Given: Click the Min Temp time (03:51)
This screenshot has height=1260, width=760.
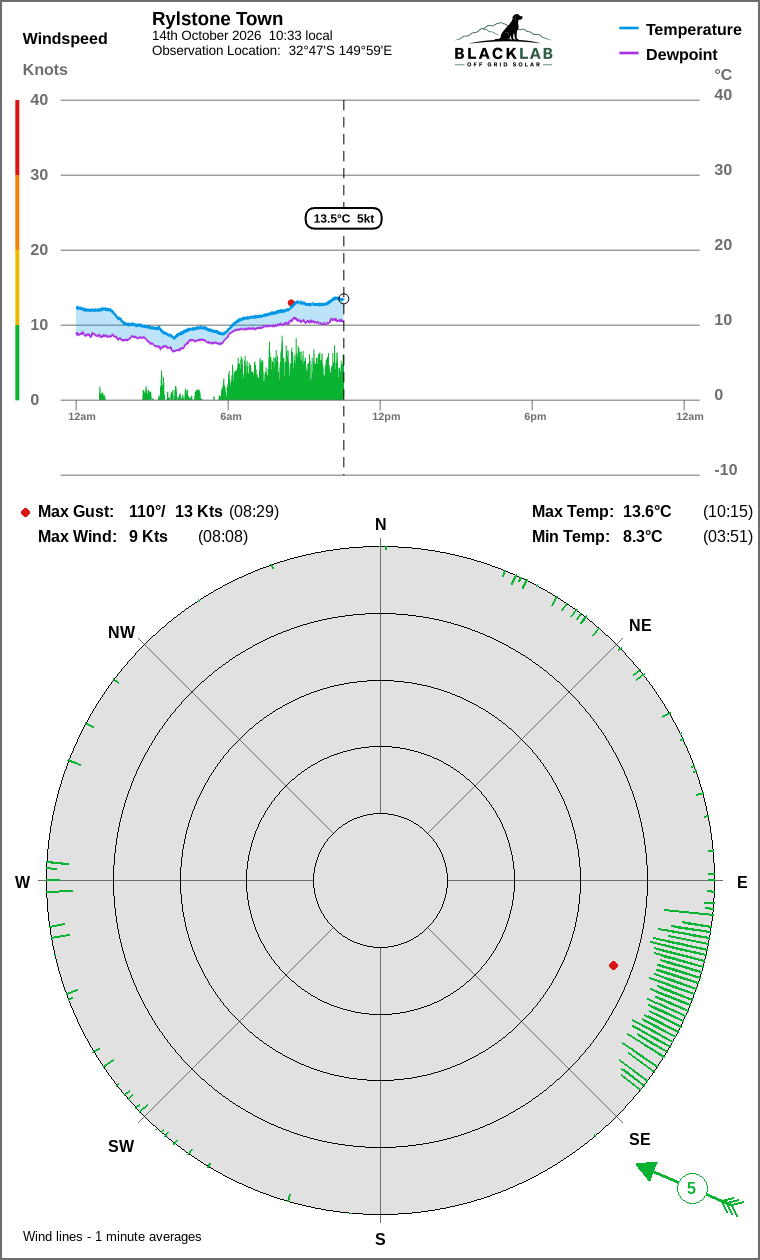Looking at the screenshot, I should click(x=728, y=536).
